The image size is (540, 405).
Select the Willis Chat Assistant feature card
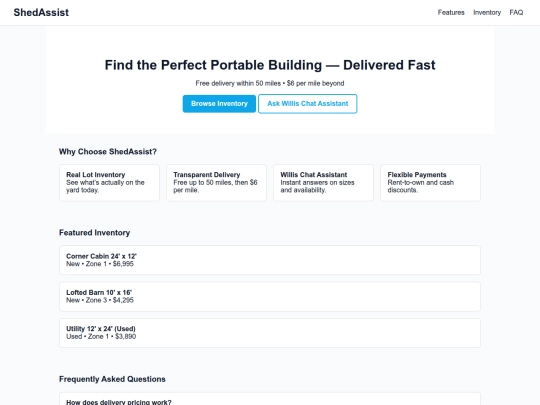pyautogui.click(x=323, y=183)
